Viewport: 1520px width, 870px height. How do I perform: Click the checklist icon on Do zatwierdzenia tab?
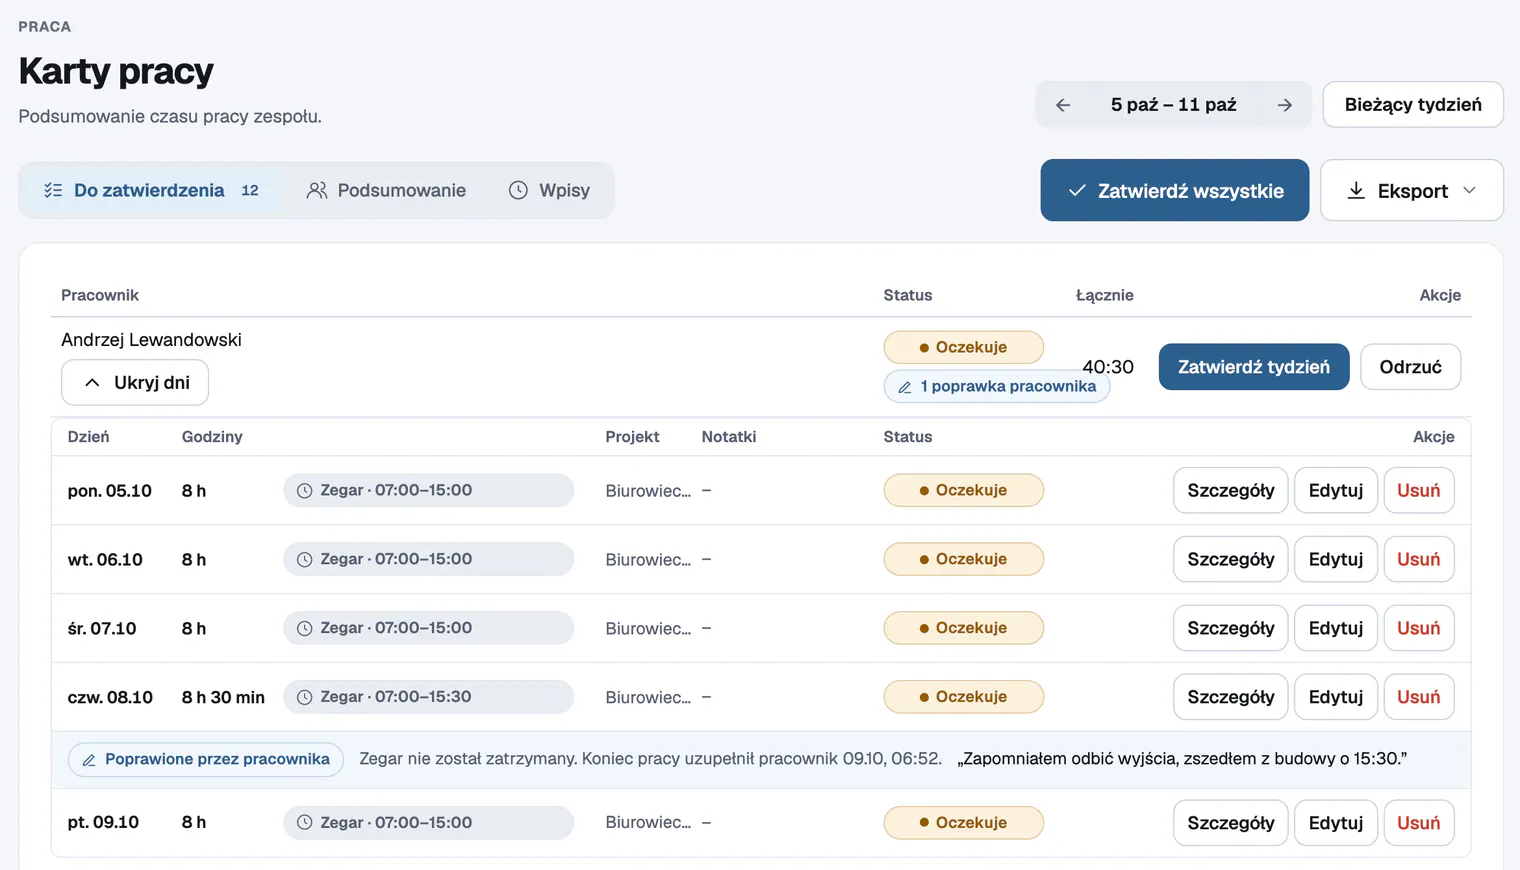click(x=53, y=190)
